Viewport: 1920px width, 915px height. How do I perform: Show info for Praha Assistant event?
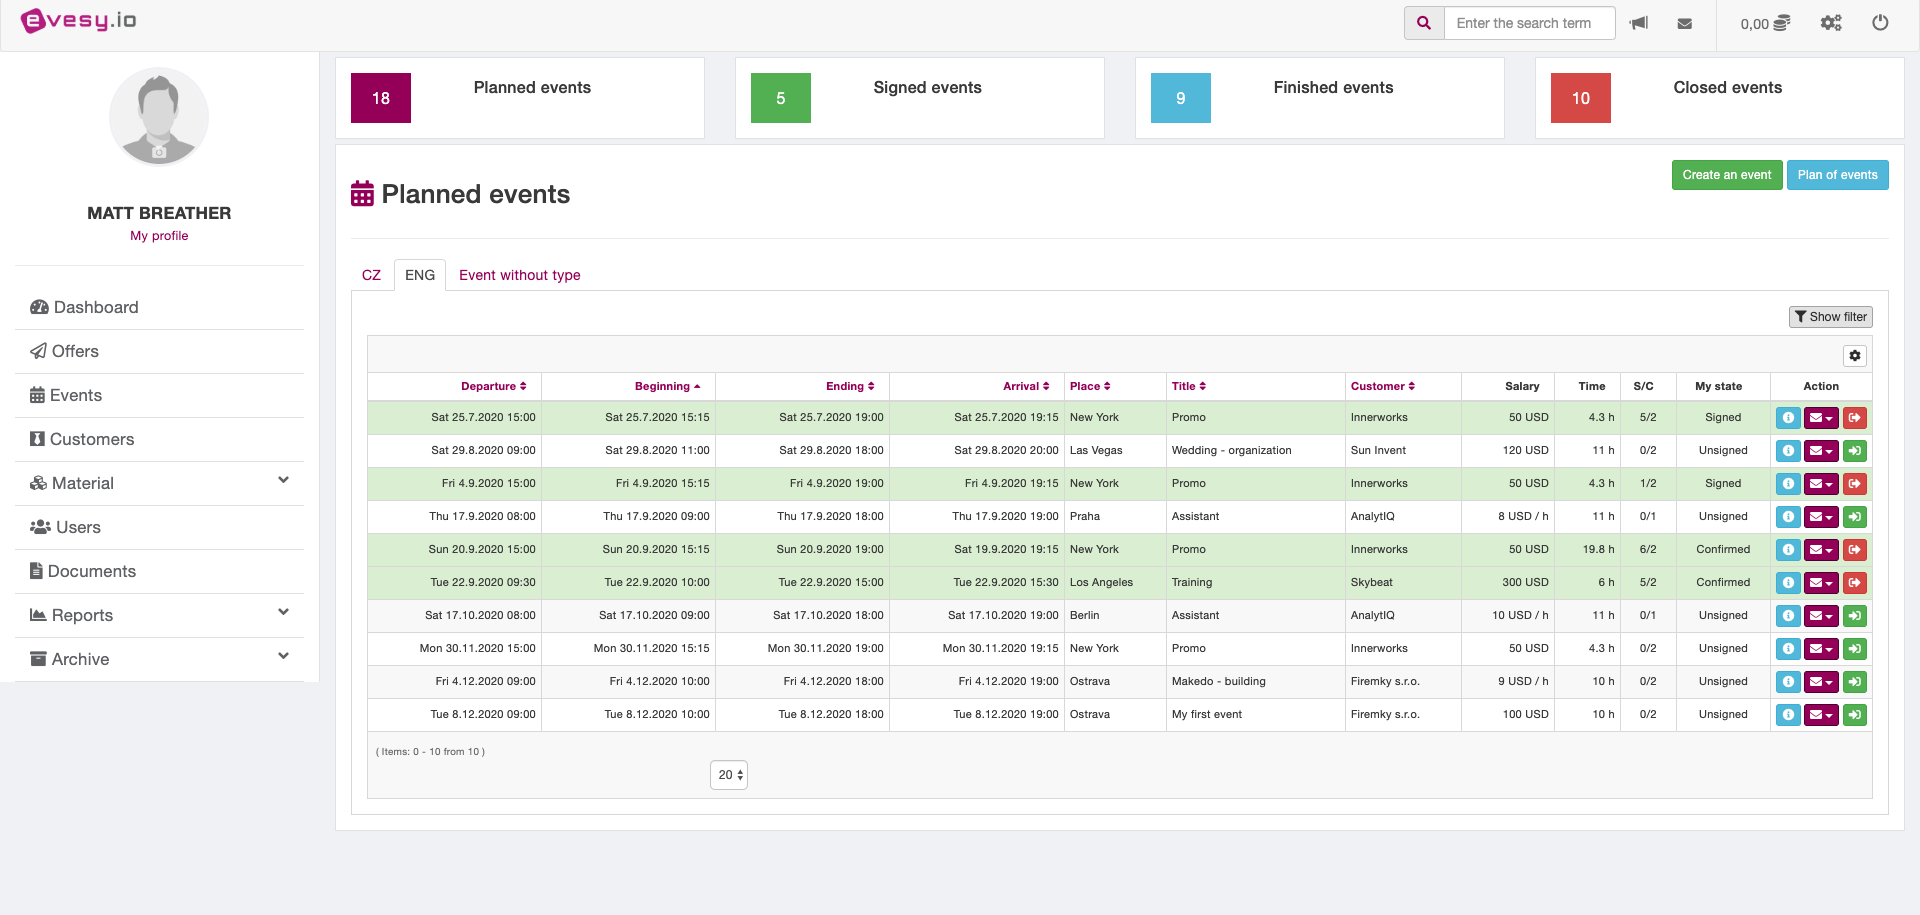coord(1788,517)
